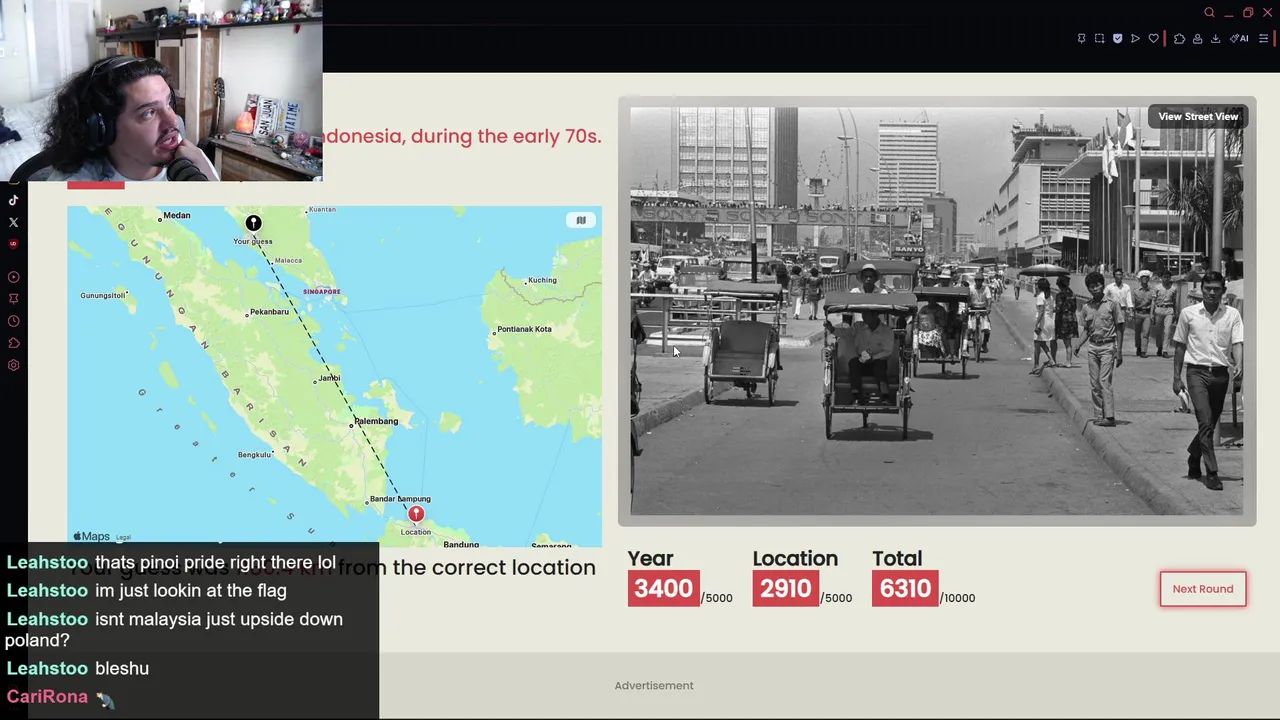Click the Year score 3400
Image resolution: width=1280 pixels, height=720 pixels.
[663, 589]
